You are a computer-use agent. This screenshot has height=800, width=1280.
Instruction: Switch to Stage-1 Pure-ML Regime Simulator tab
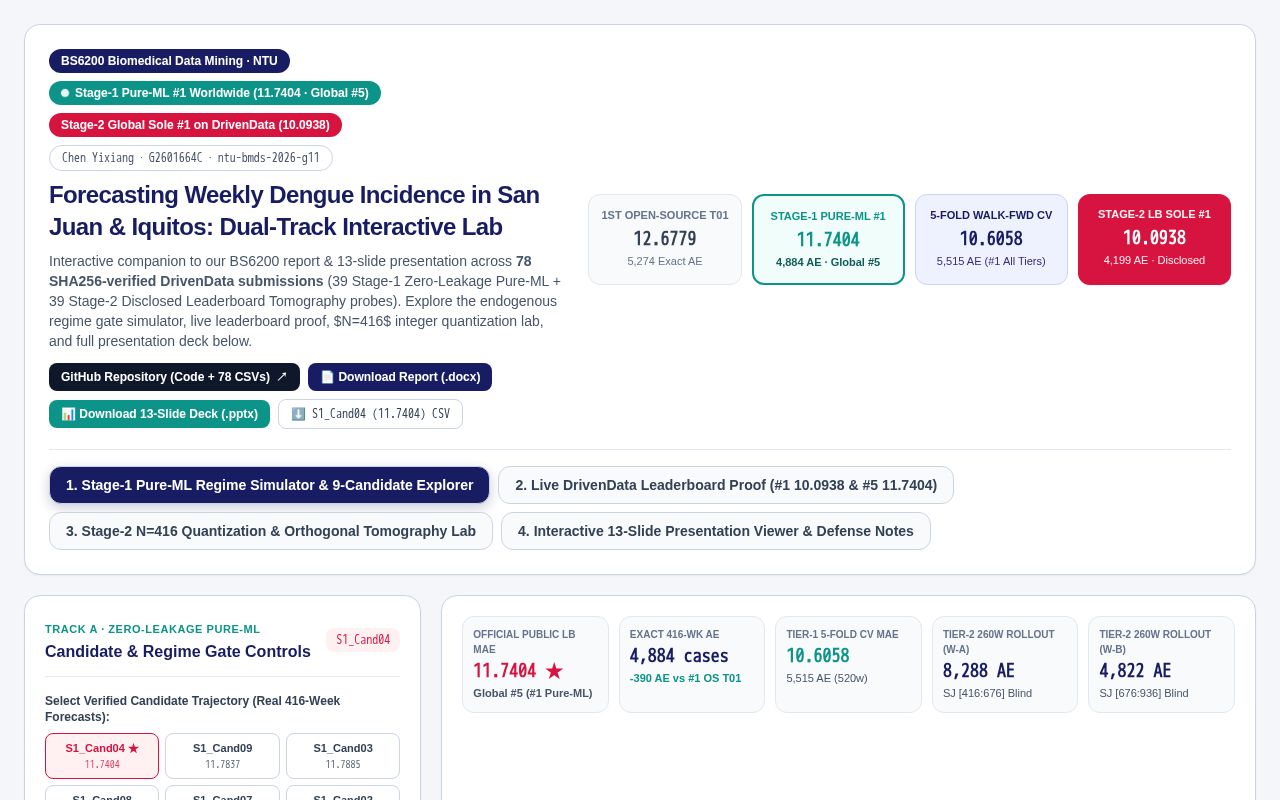(x=269, y=485)
